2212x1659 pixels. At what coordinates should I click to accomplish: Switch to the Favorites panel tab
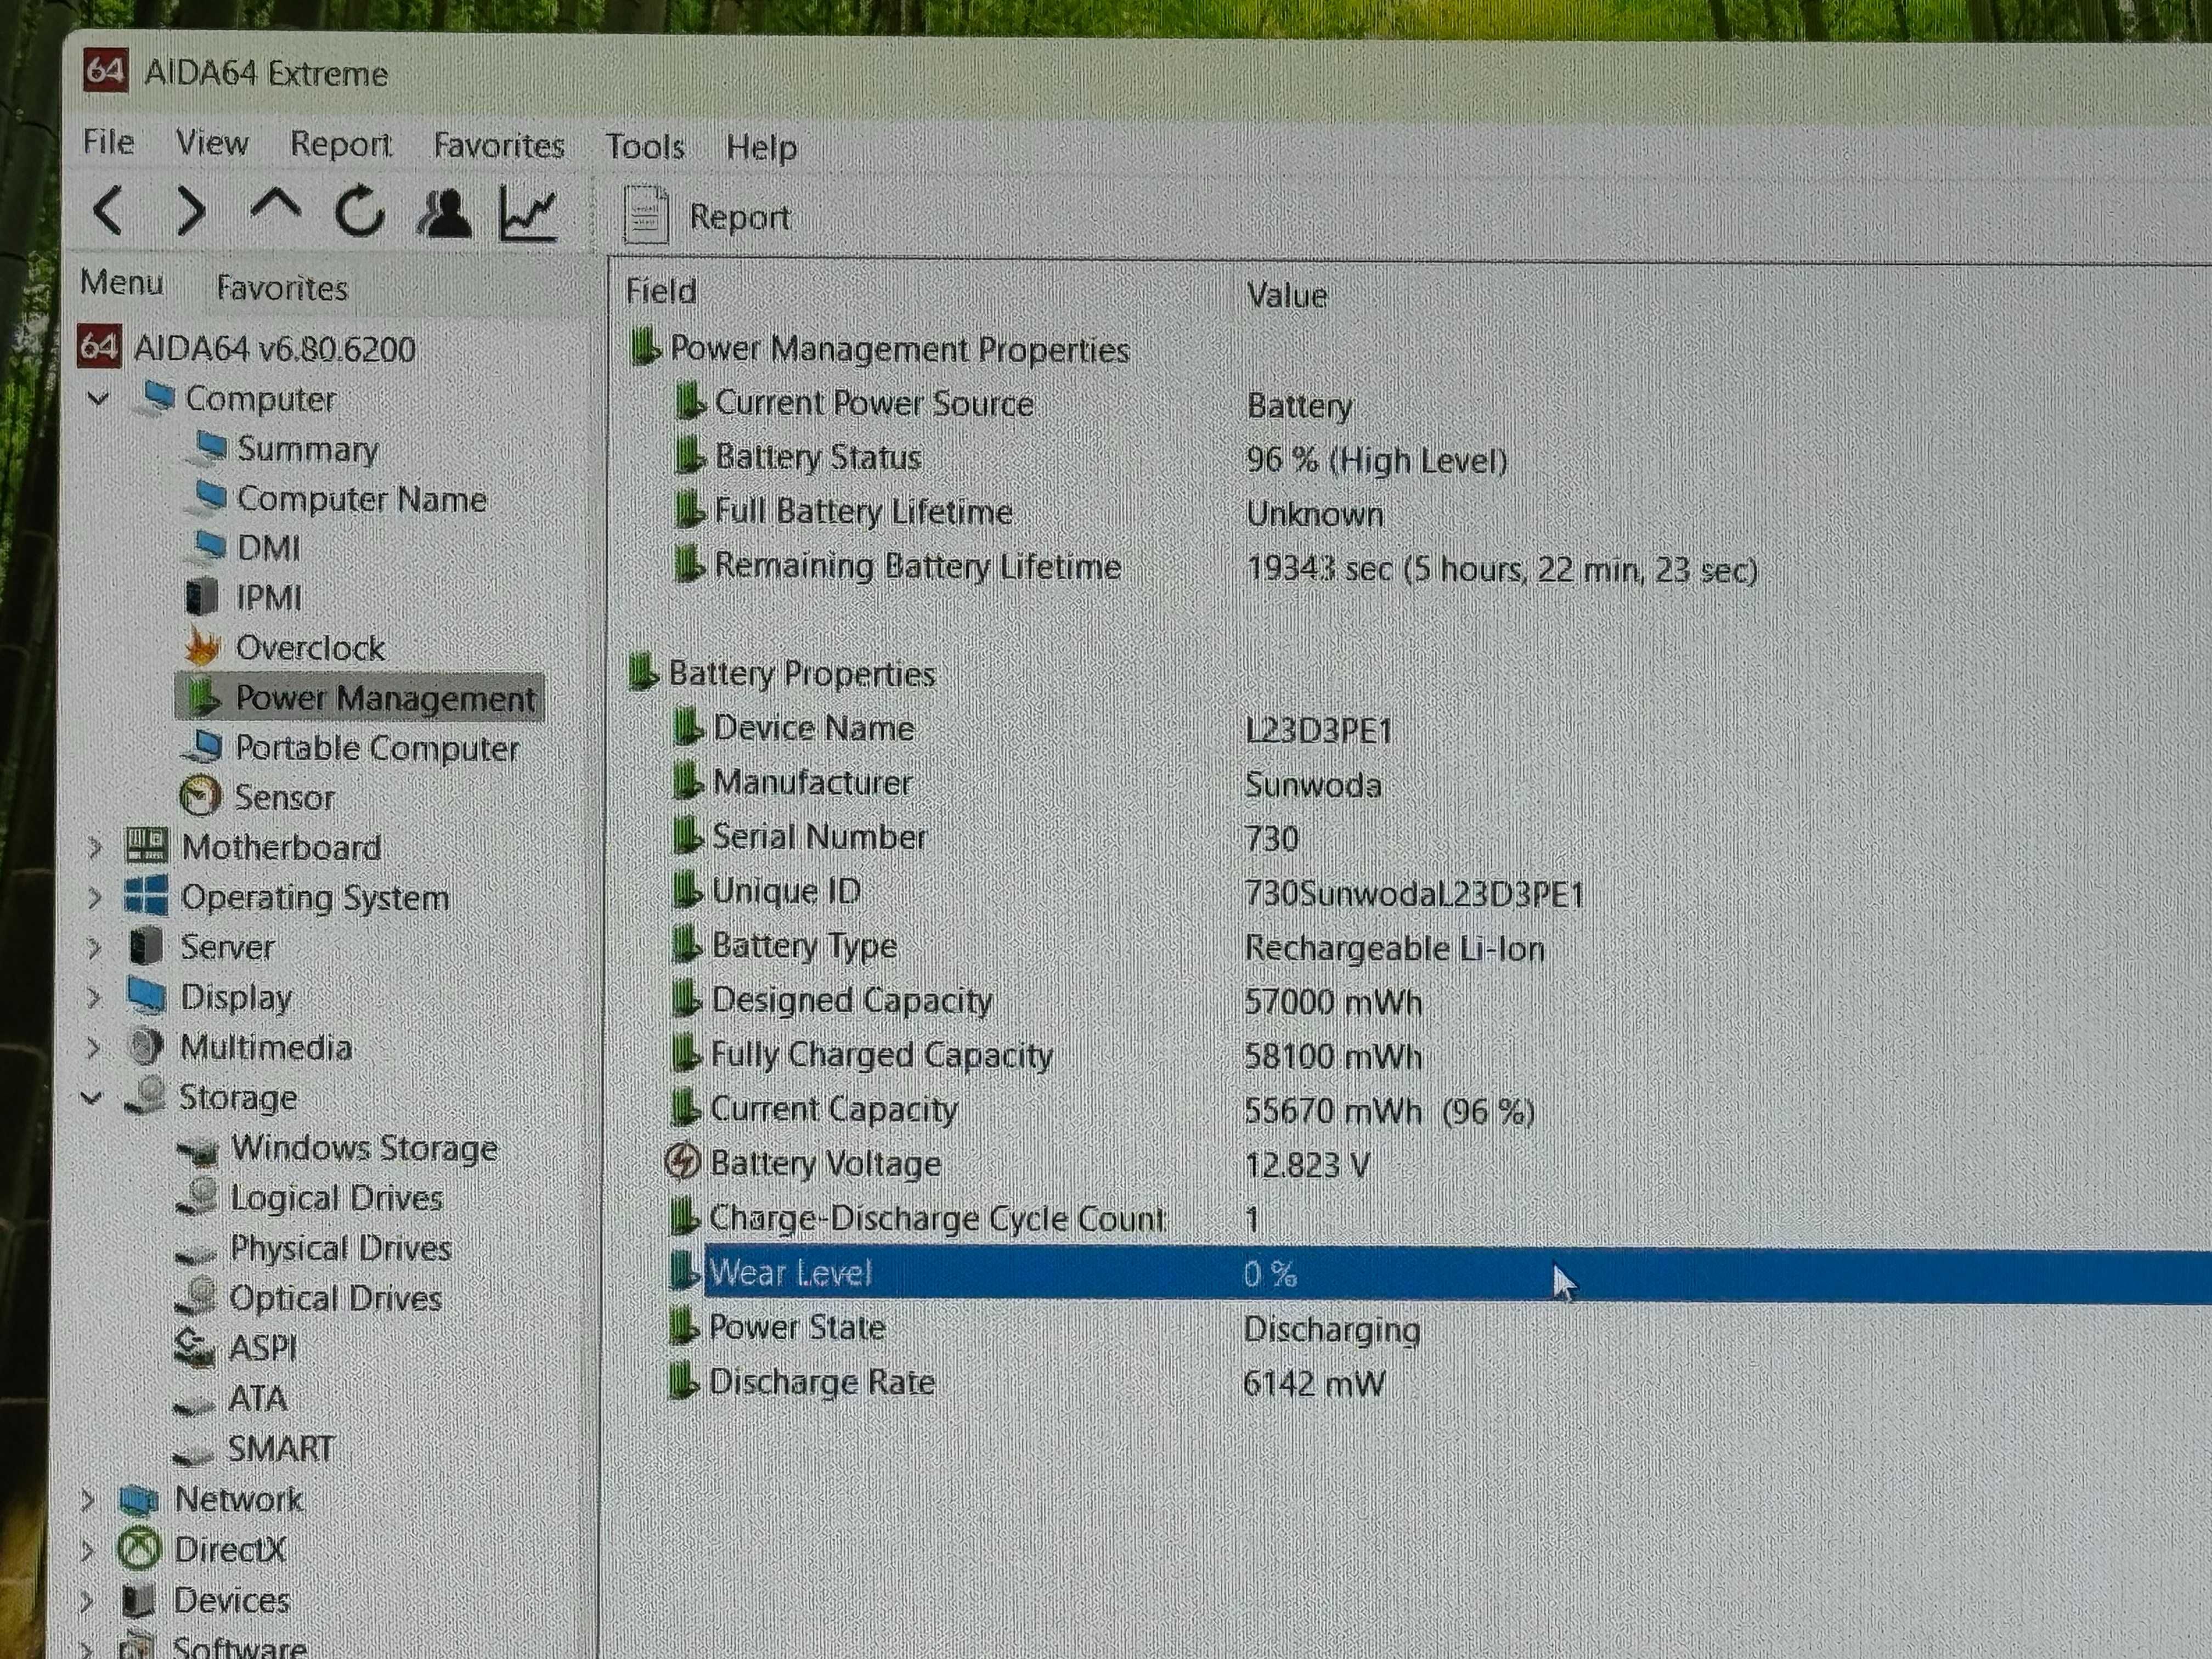point(282,288)
